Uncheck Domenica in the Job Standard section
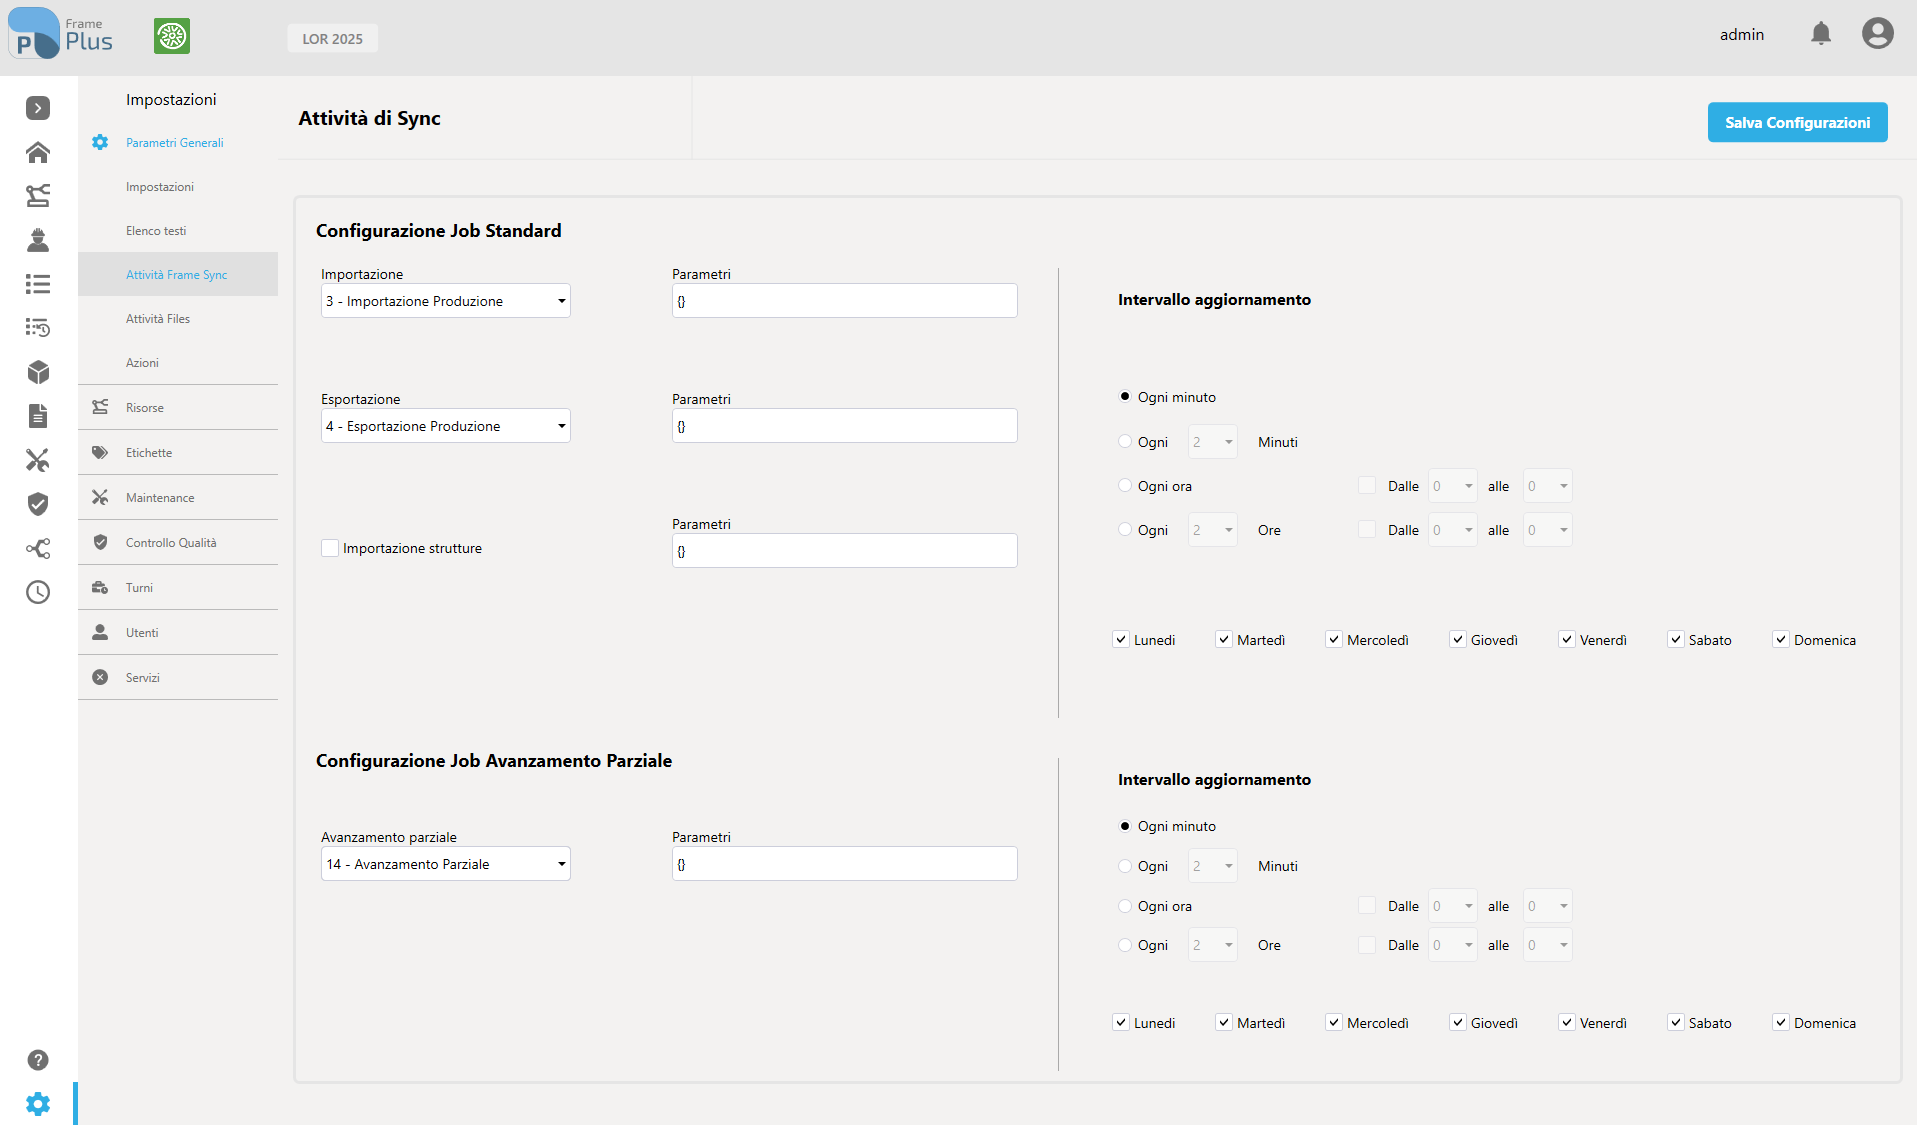This screenshot has height=1125, width=1917. pos(1781,640)
